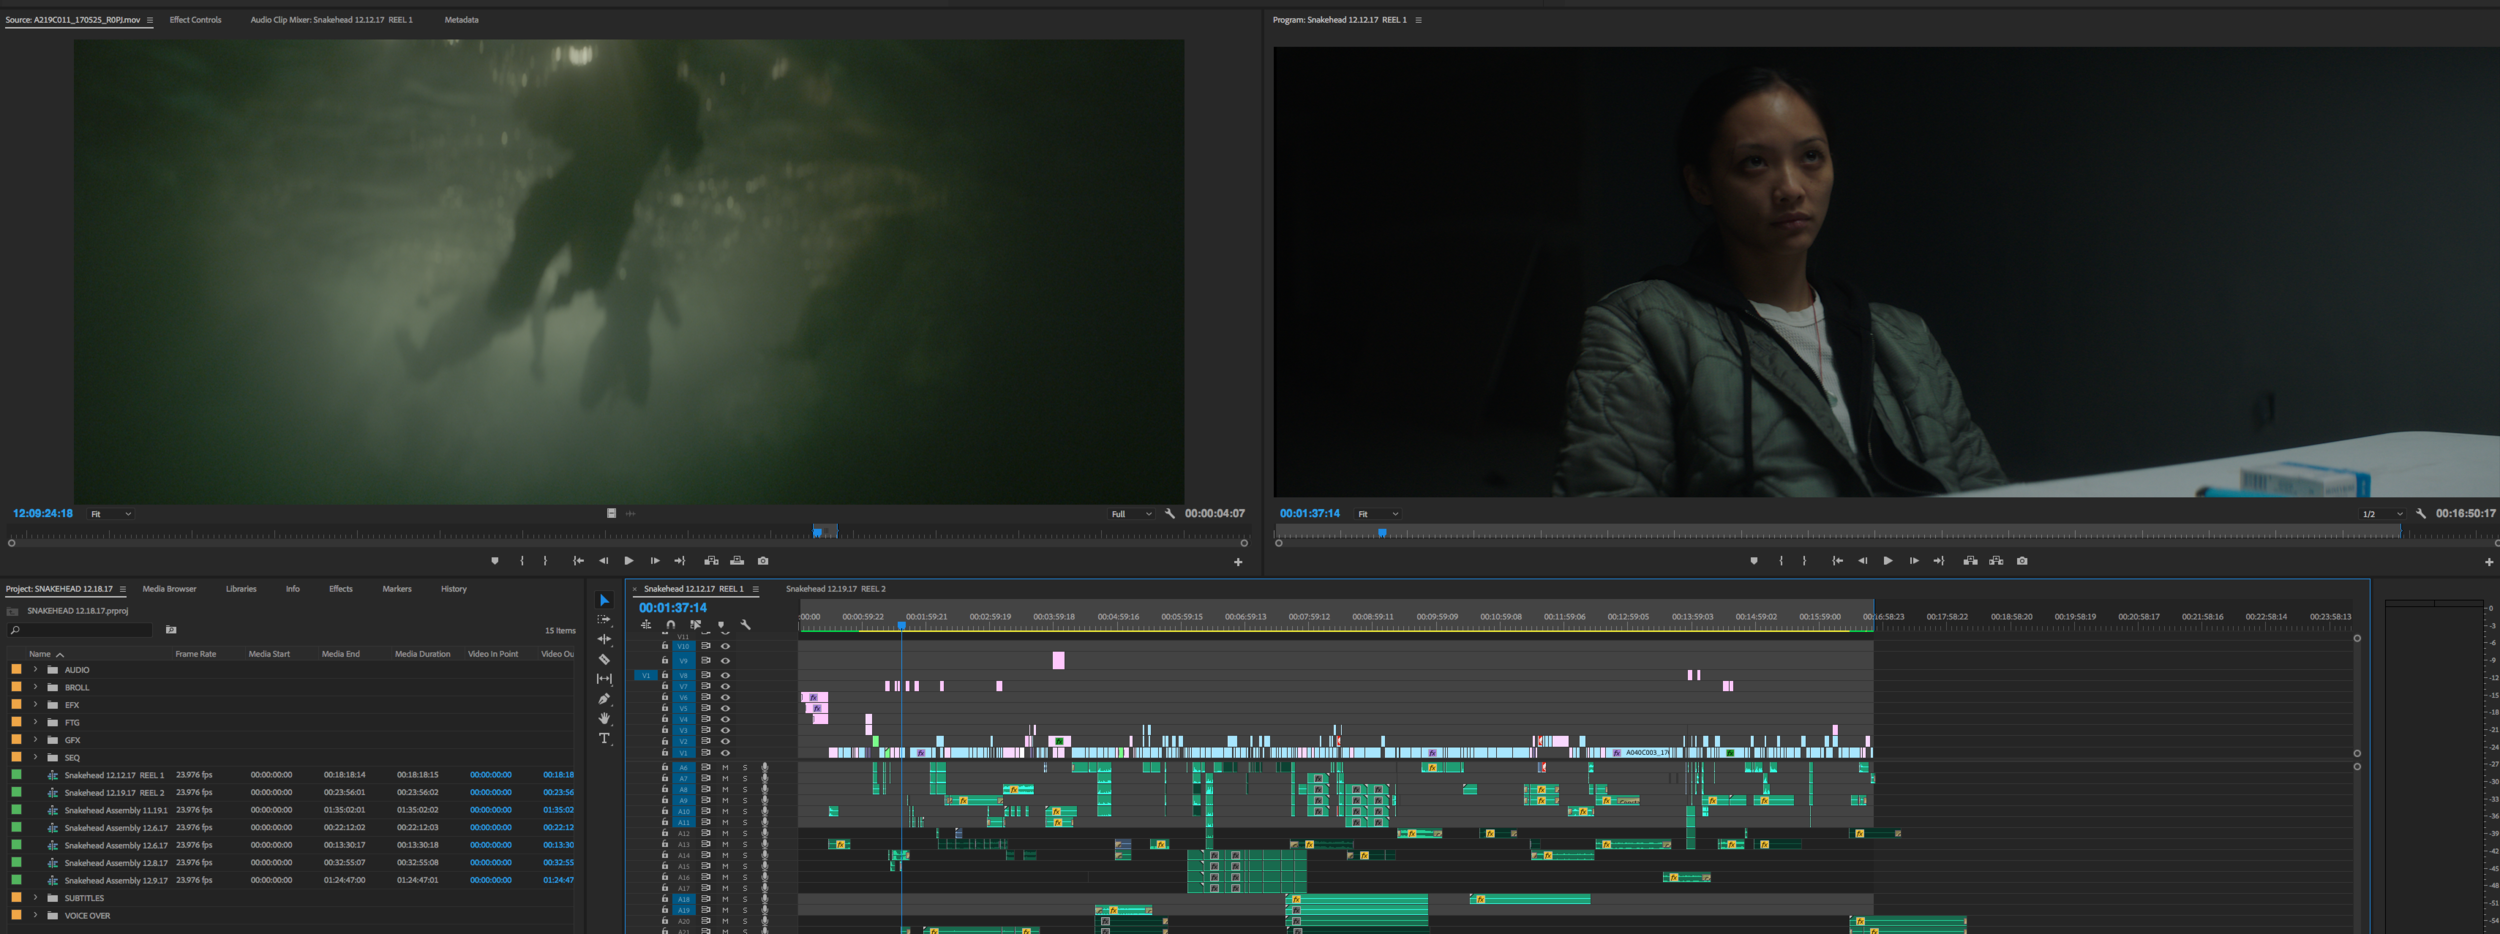Image resolution: width=2500 pixels, height=934 pixels.
Task: Open Program monitor settings wrench
Action: click(2421, 514)
